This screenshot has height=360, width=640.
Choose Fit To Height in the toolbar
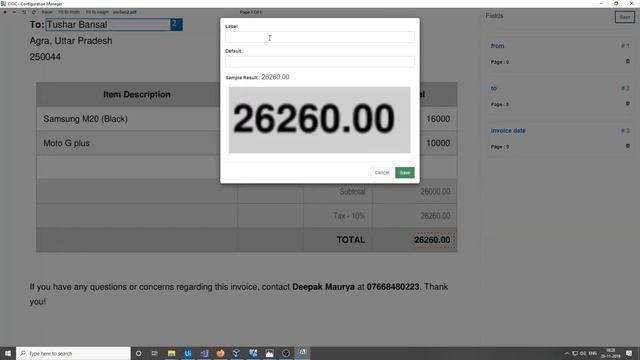pyautogui.click(x=97, y=12)
